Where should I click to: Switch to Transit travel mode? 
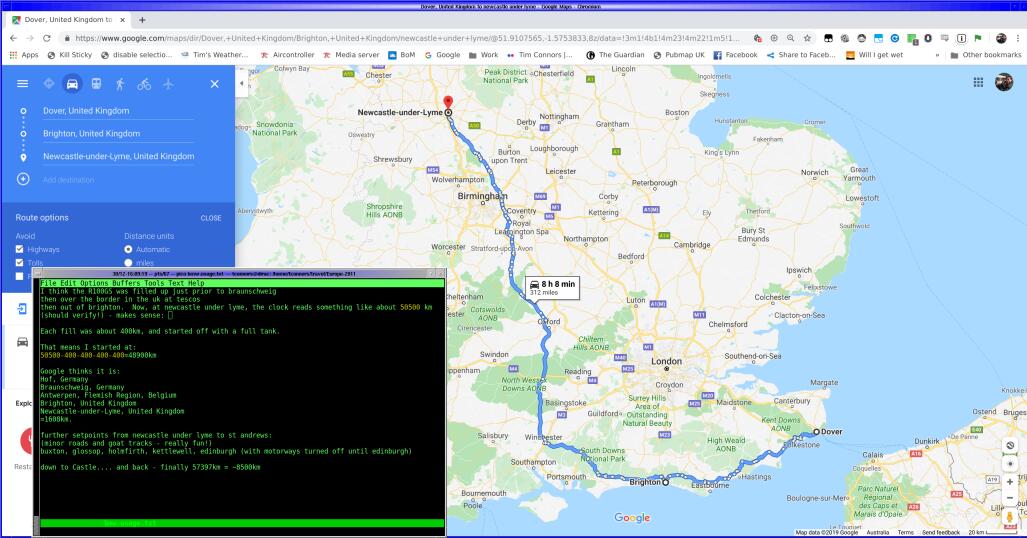[96, 84]
